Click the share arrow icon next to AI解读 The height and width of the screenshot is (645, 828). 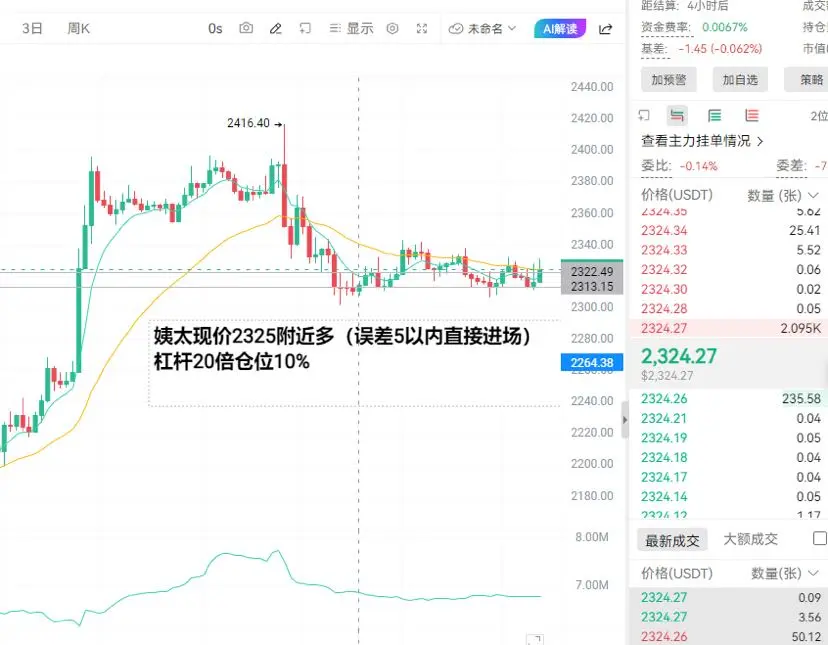[606, 29]
